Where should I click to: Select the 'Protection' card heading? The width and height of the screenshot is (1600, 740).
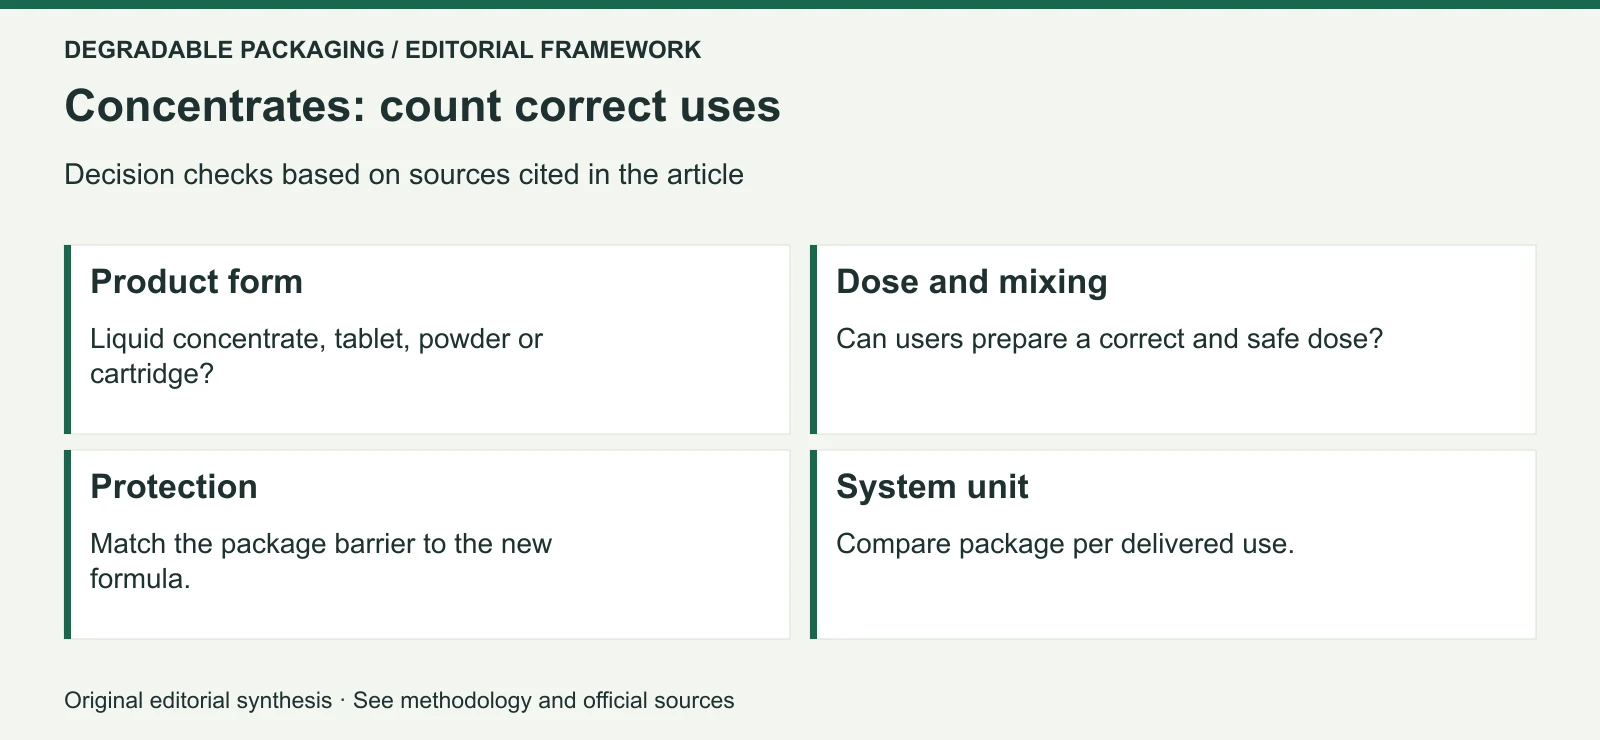(x=174, y=487)
